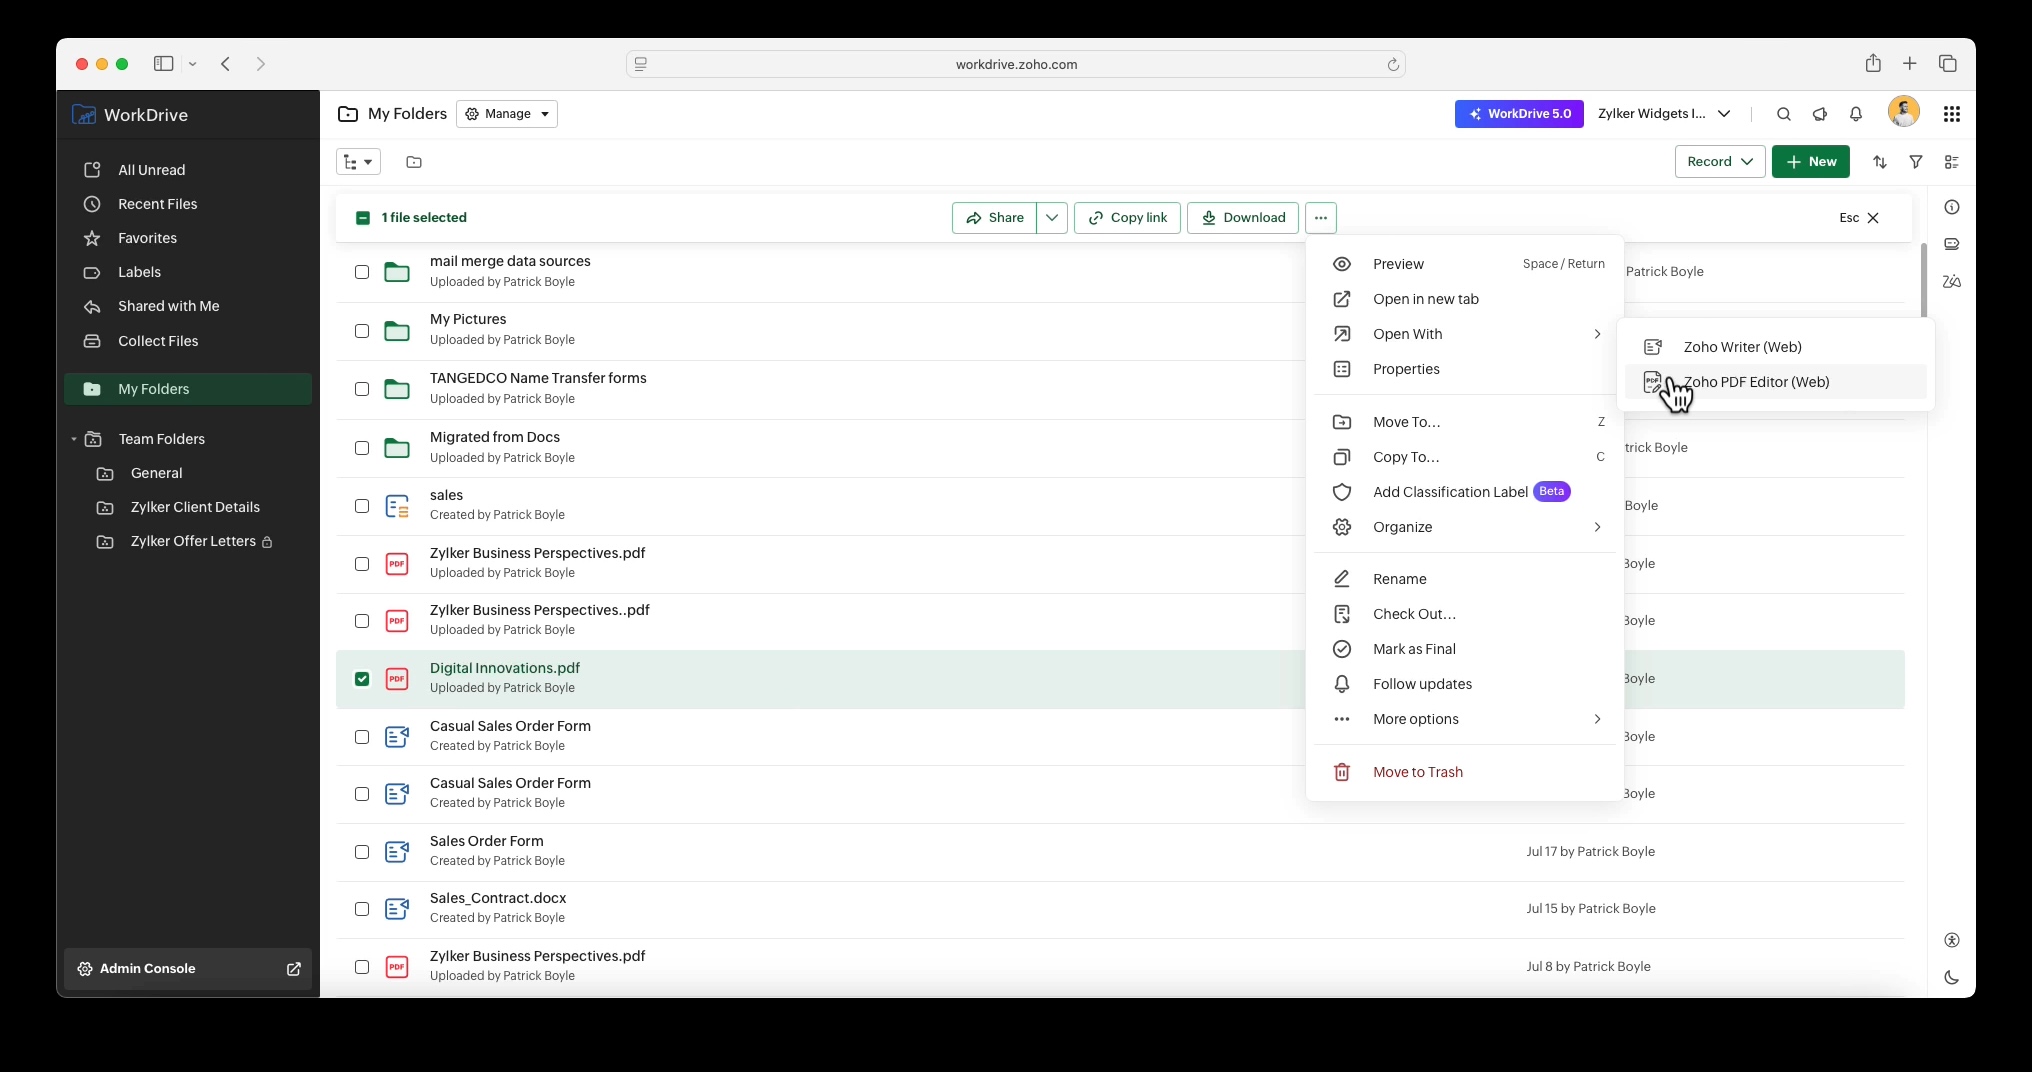Open the Record view dropdown

click(1719, 161)
